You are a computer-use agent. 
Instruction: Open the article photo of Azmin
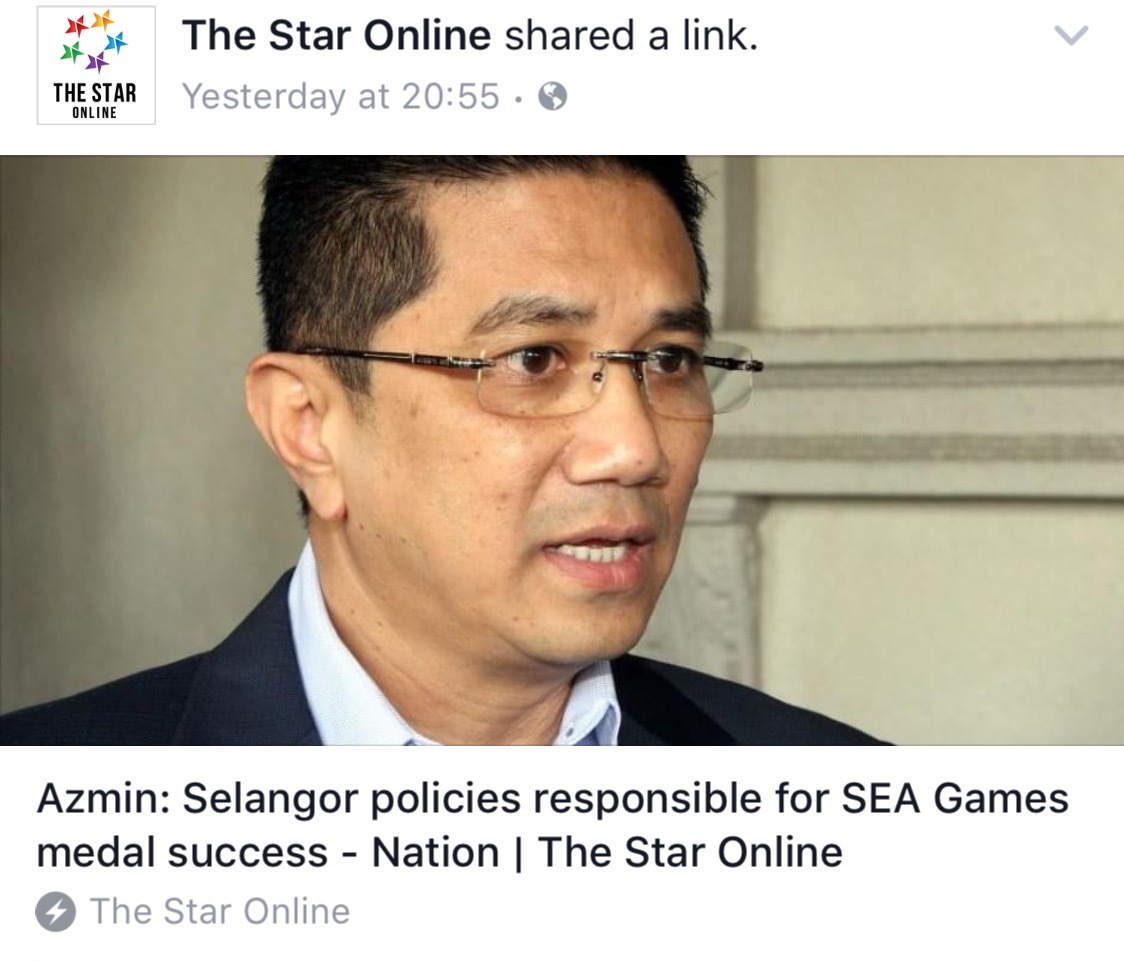pyautogui.click(x=562, y=450)
